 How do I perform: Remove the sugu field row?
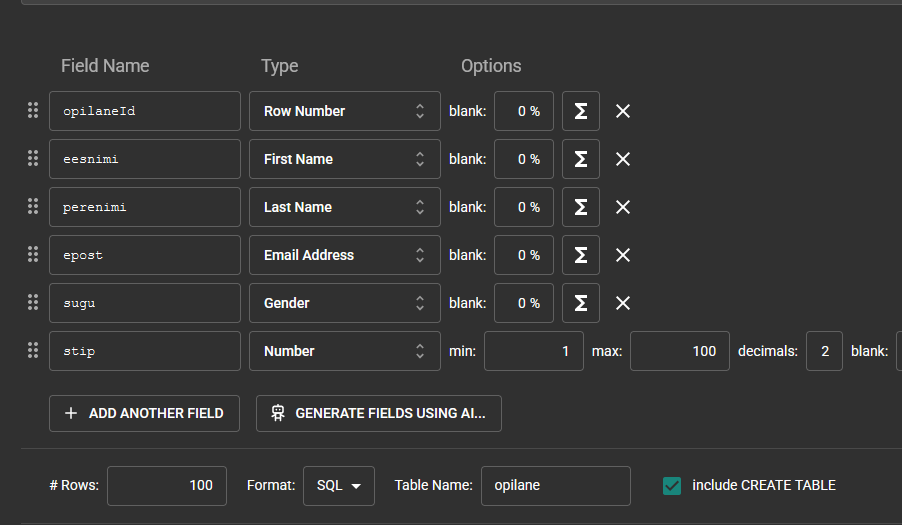tap(622, 303)
